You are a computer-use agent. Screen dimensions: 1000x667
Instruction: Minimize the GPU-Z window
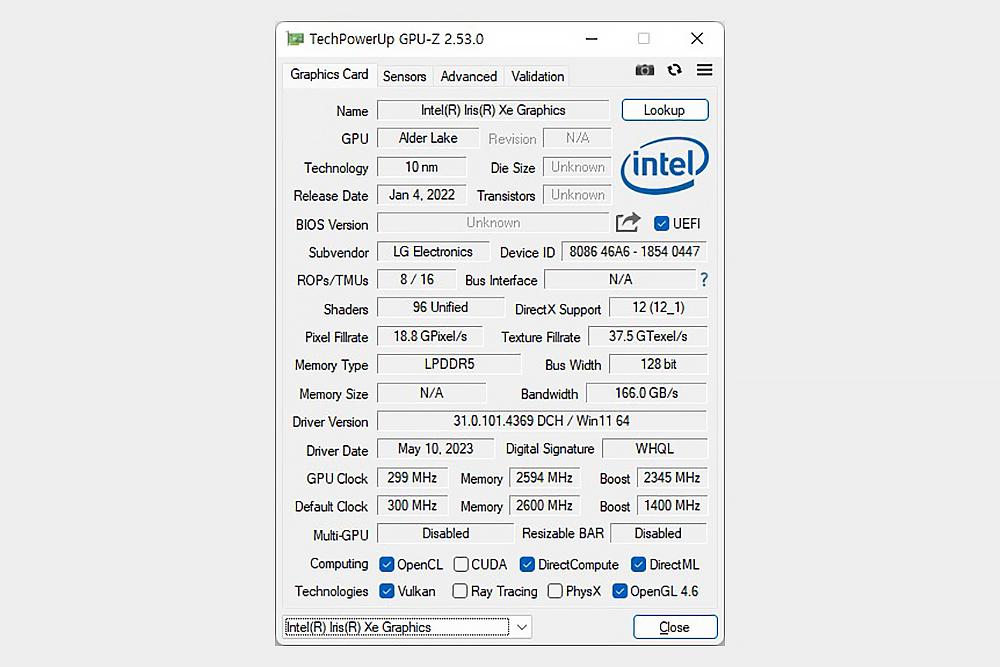coord(591,39)
